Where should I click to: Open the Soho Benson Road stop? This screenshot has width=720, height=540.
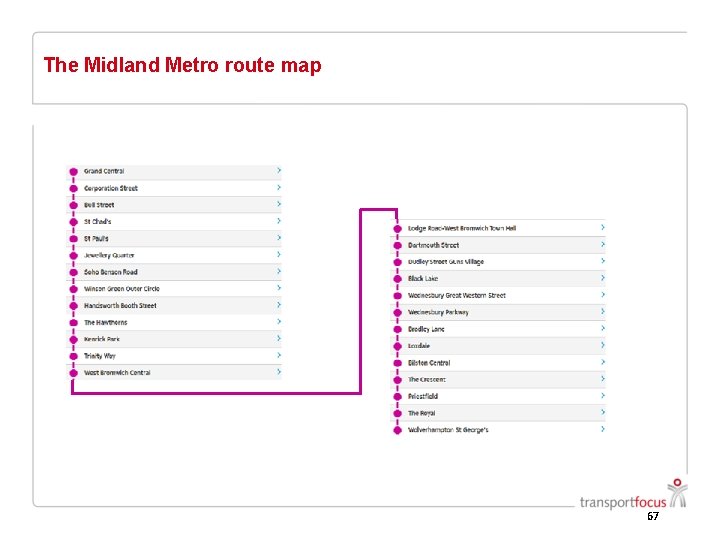point(174,272)
